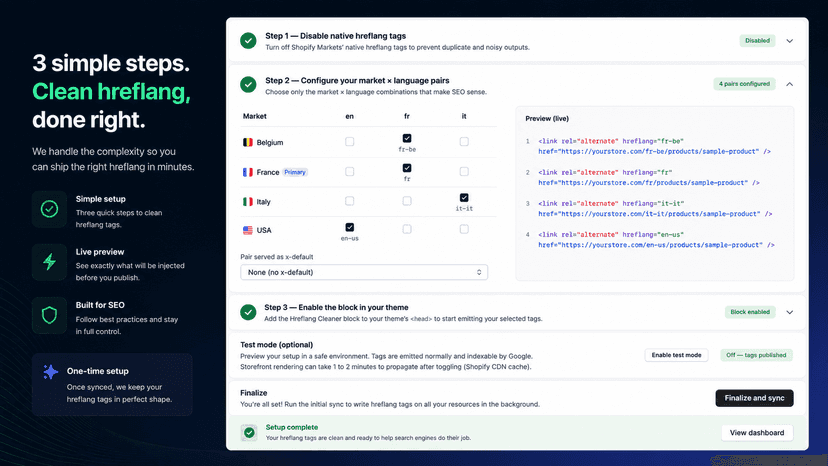This screenshot has width=828, height=466.
Task: Check the Italy fr checkbox
Action: (407, 201)
